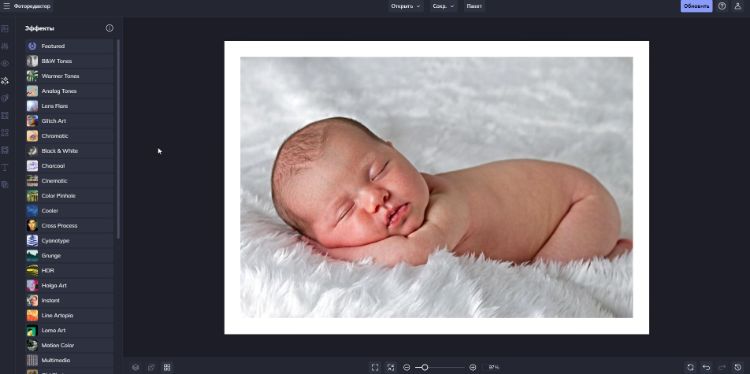Screen dimensions: 750x374
Task: Select the Lomo Art effect row
Action: [x=69, y=330]
